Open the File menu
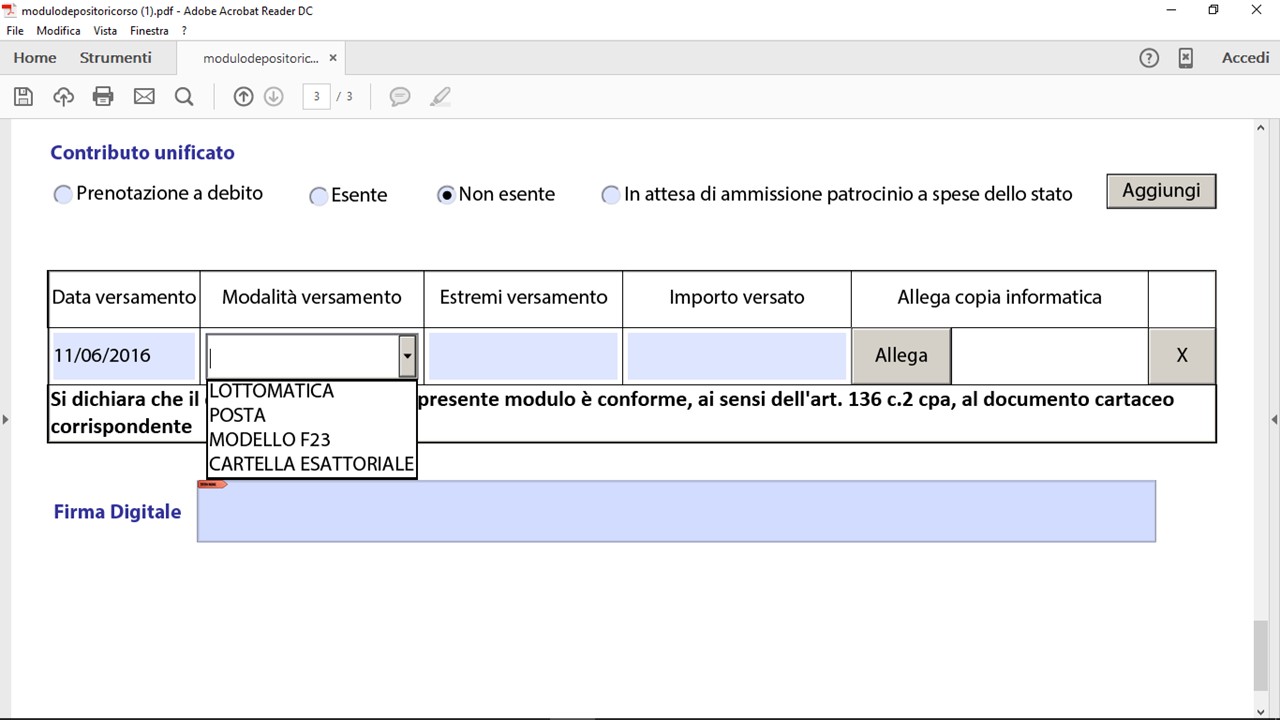This screenshot has height=720, width=1280. tap(15, 31)
